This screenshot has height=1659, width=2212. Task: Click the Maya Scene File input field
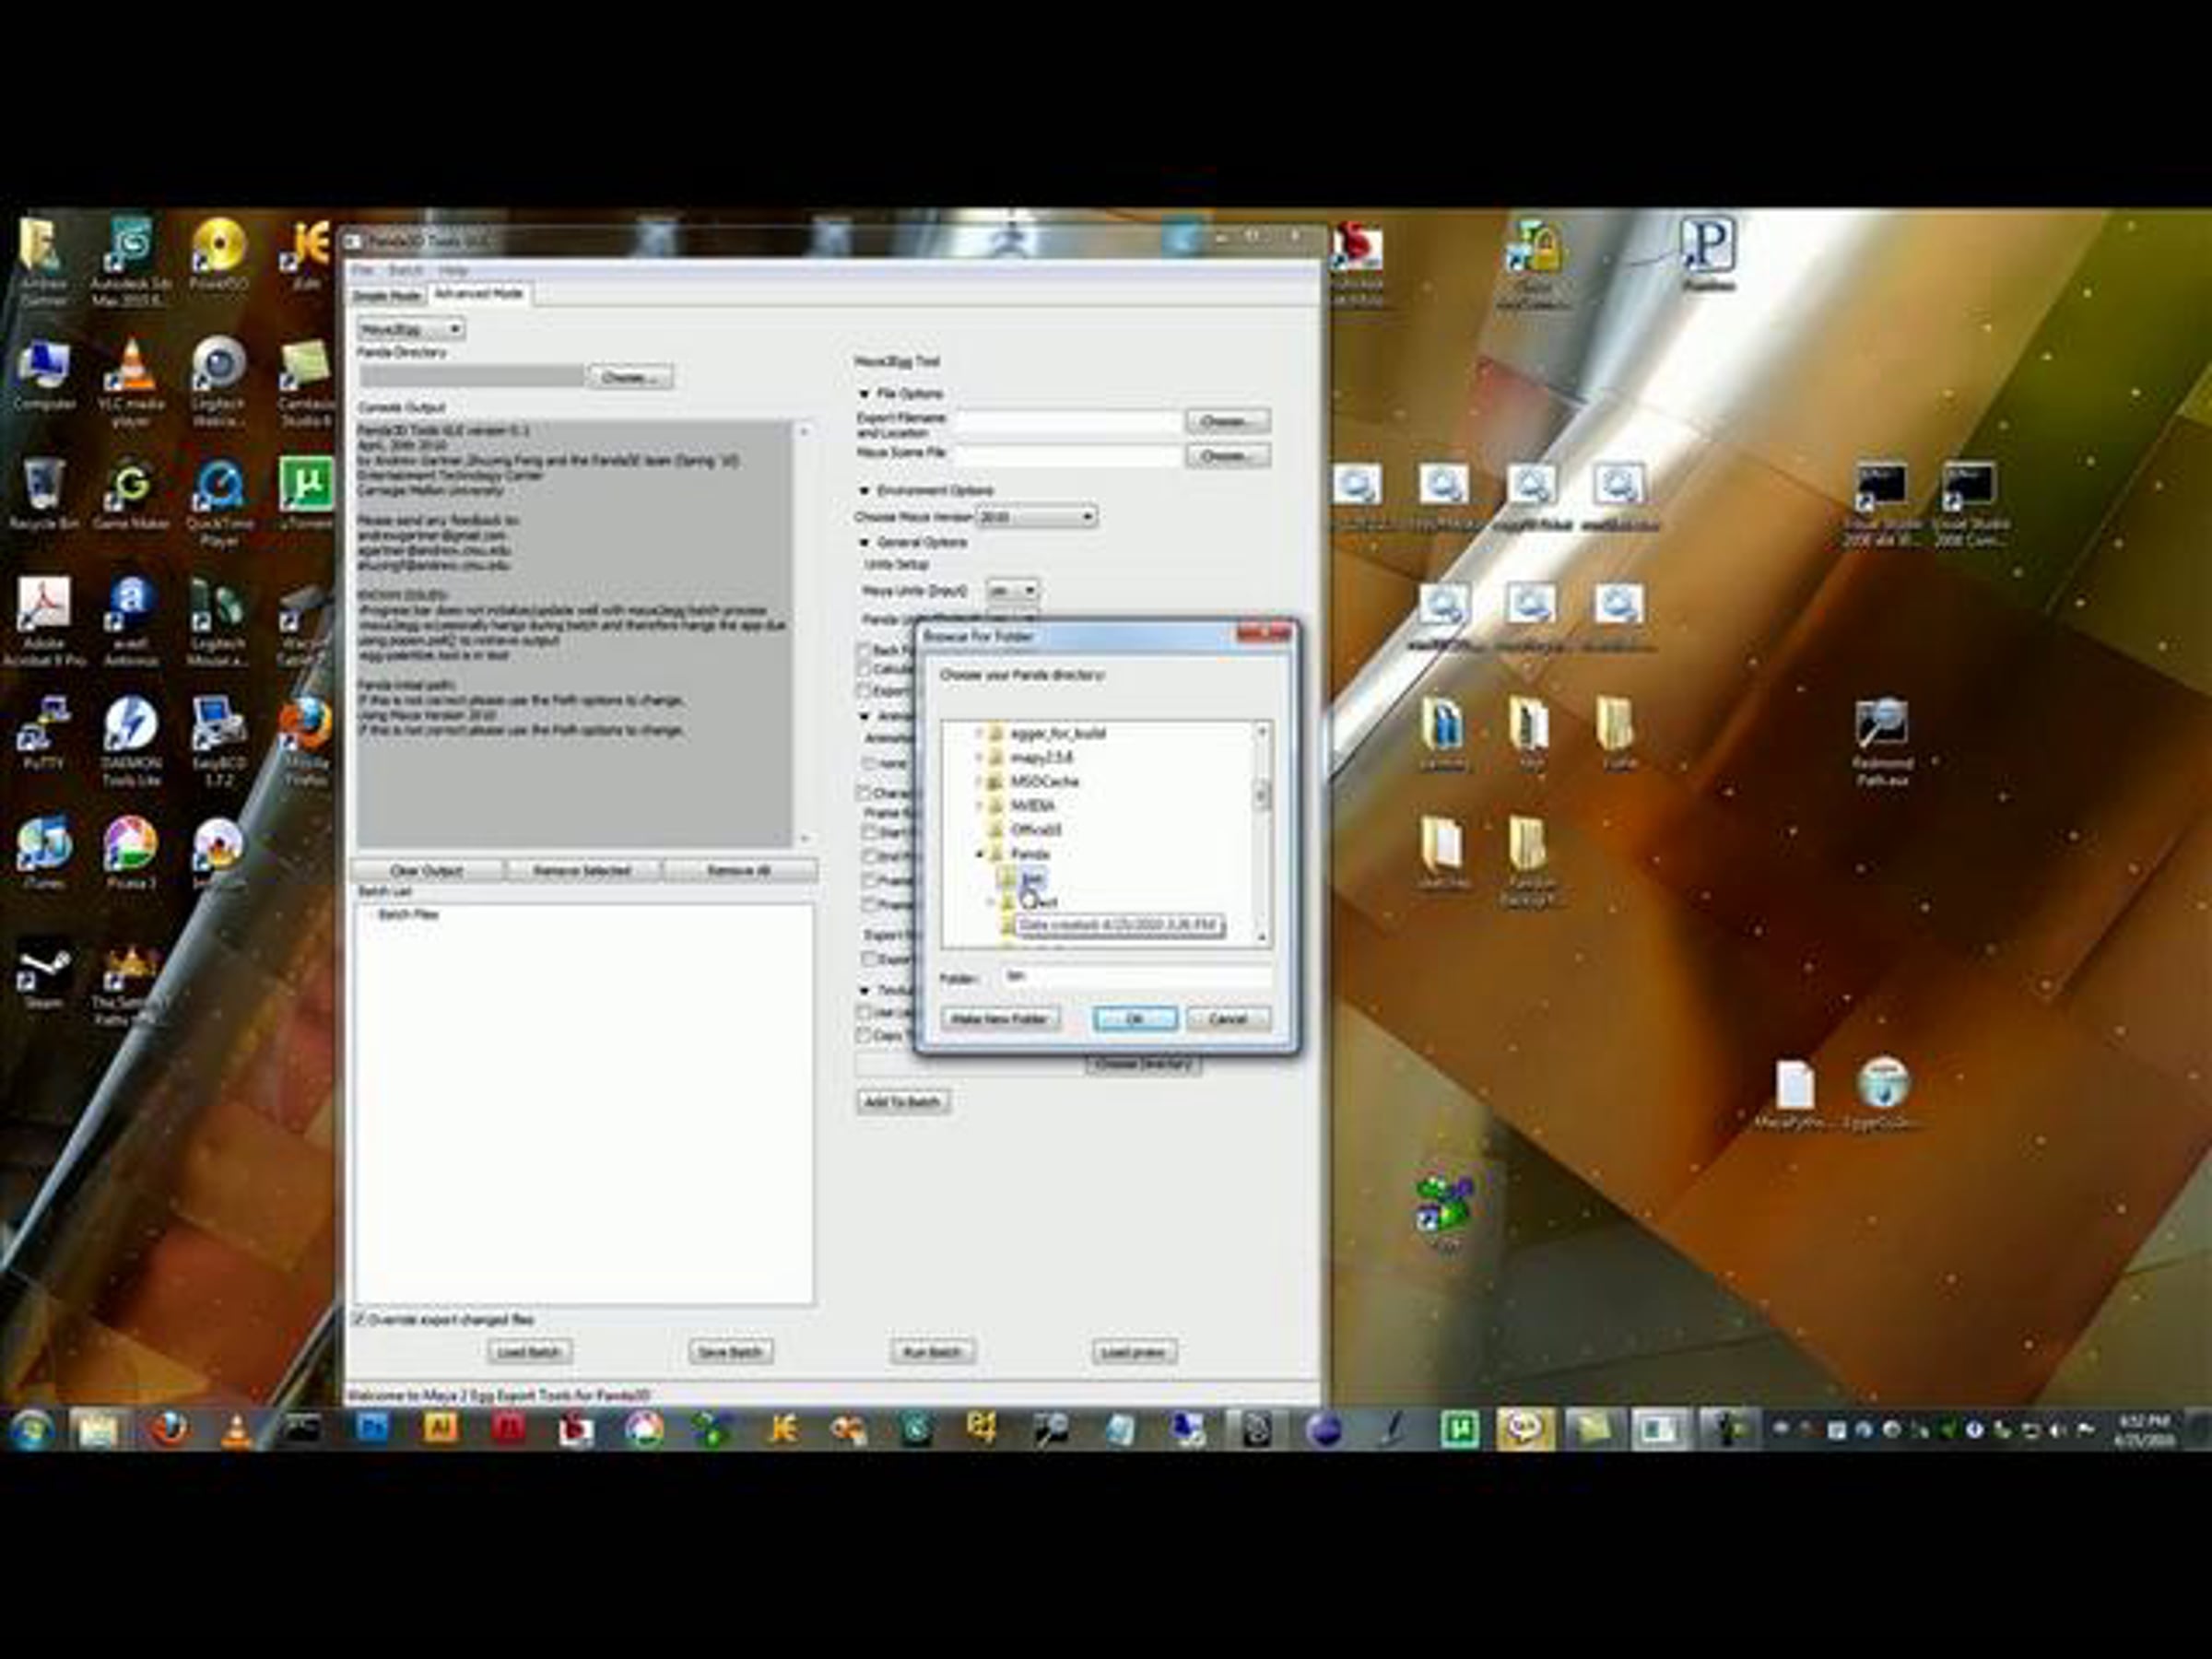click(x=1068, y=455)
